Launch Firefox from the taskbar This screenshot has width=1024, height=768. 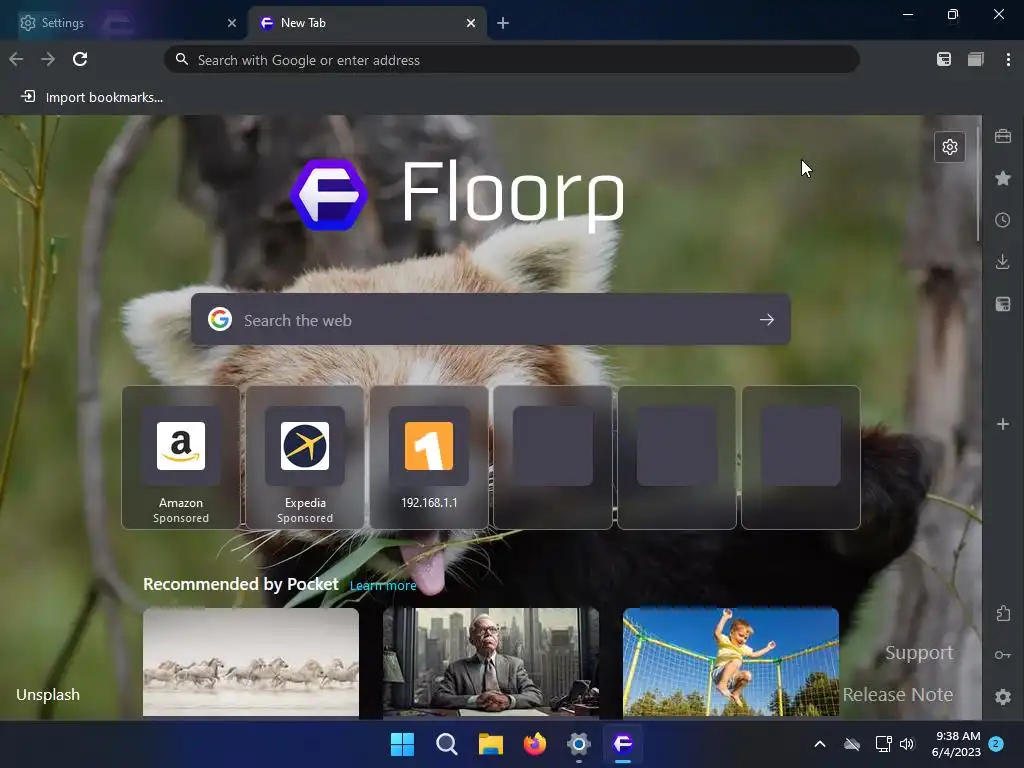[535, 744]
